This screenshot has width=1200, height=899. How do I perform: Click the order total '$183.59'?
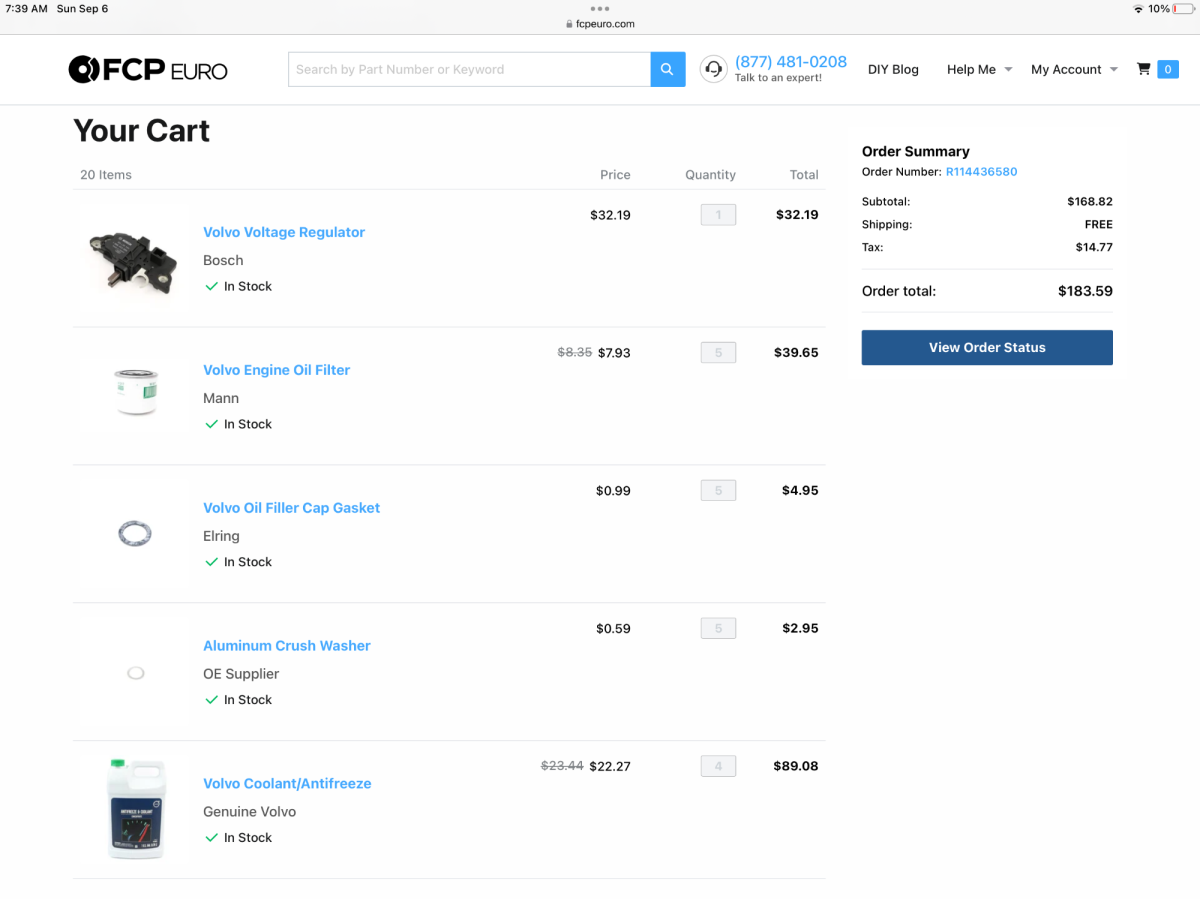[x=1085, y=292]
